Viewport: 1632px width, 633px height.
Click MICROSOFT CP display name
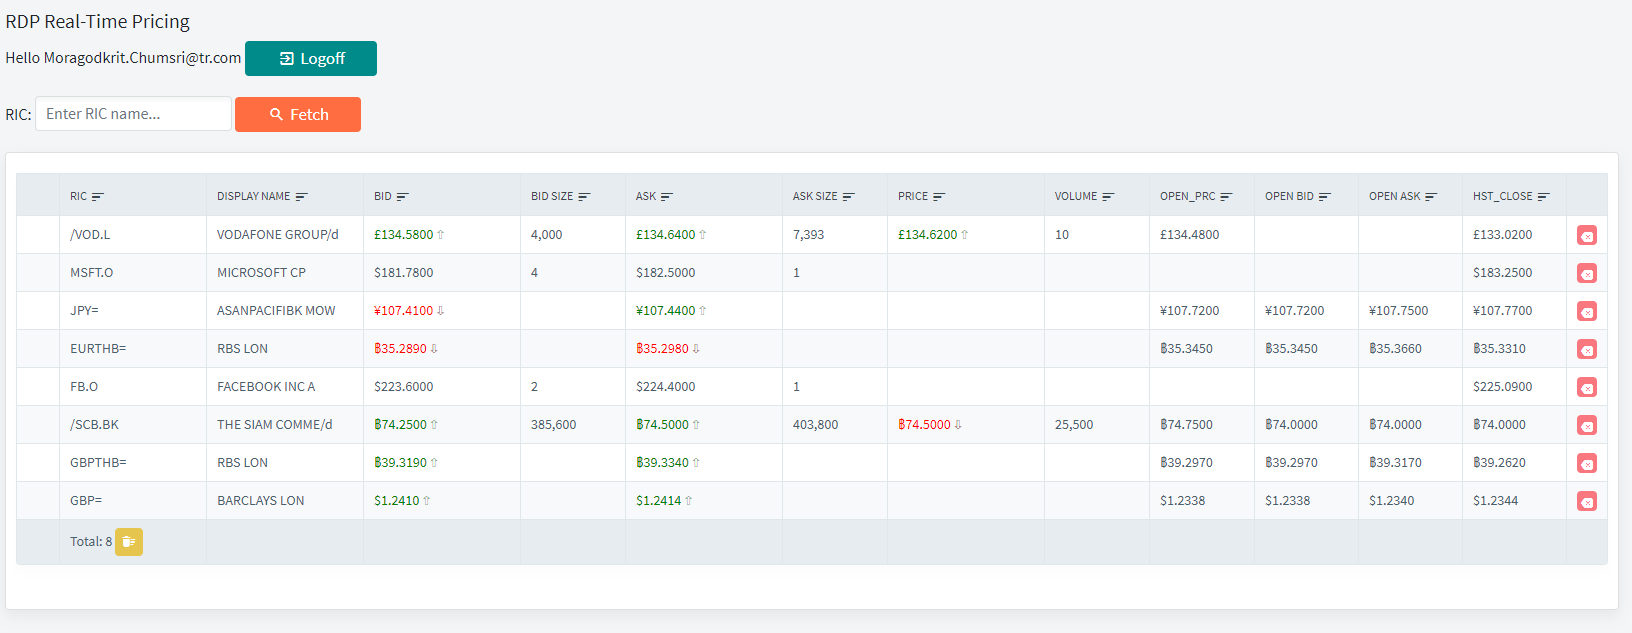261,273
